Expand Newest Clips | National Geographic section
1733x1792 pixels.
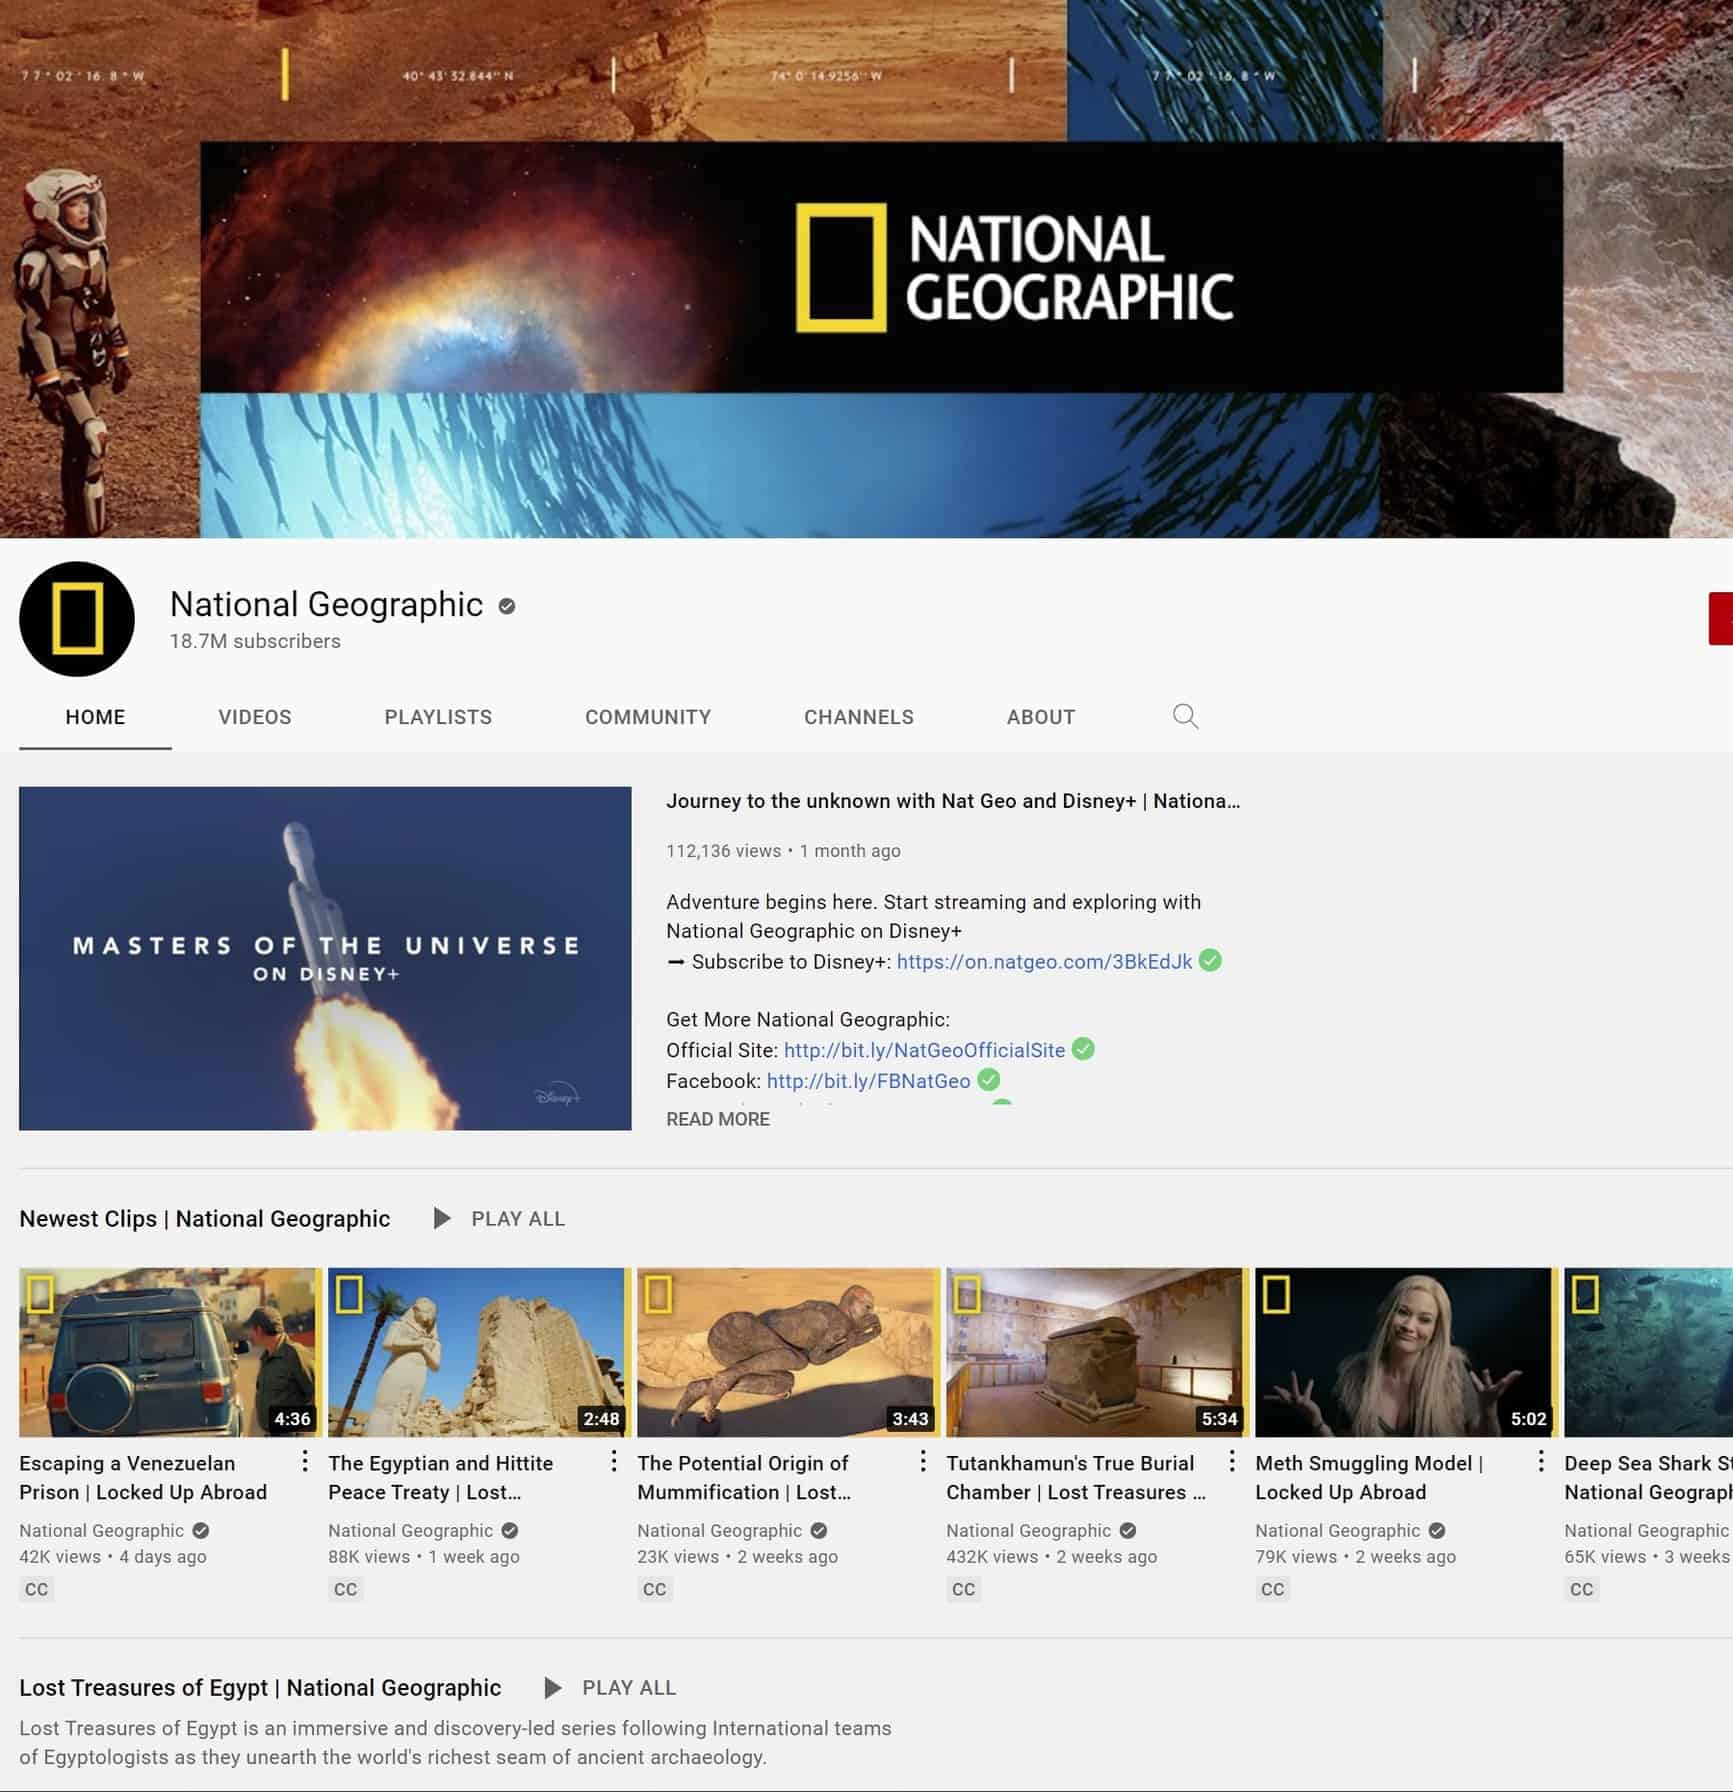click(204, 1218)
